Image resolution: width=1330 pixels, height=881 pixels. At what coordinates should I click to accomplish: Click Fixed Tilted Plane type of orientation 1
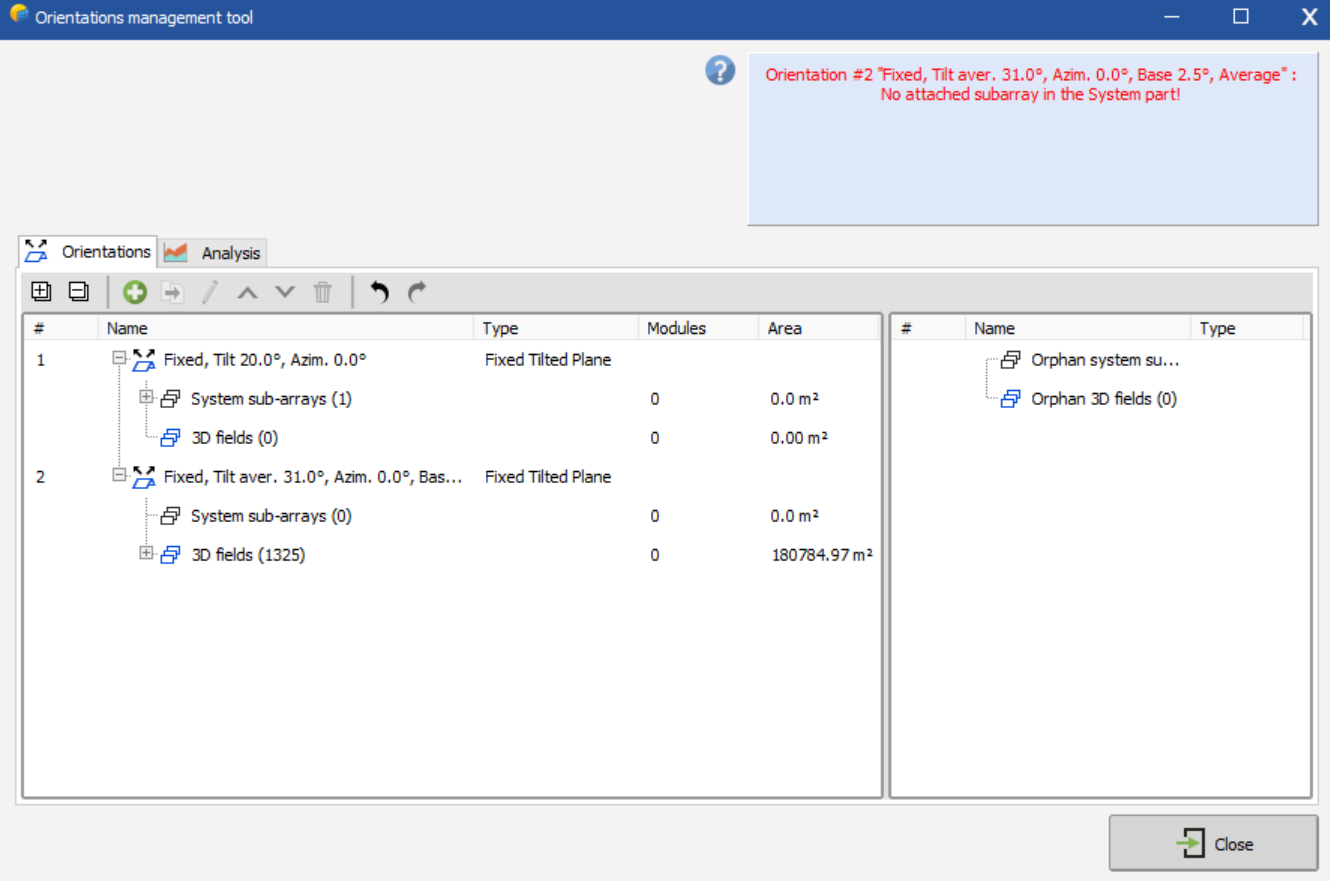click(548, 360)
